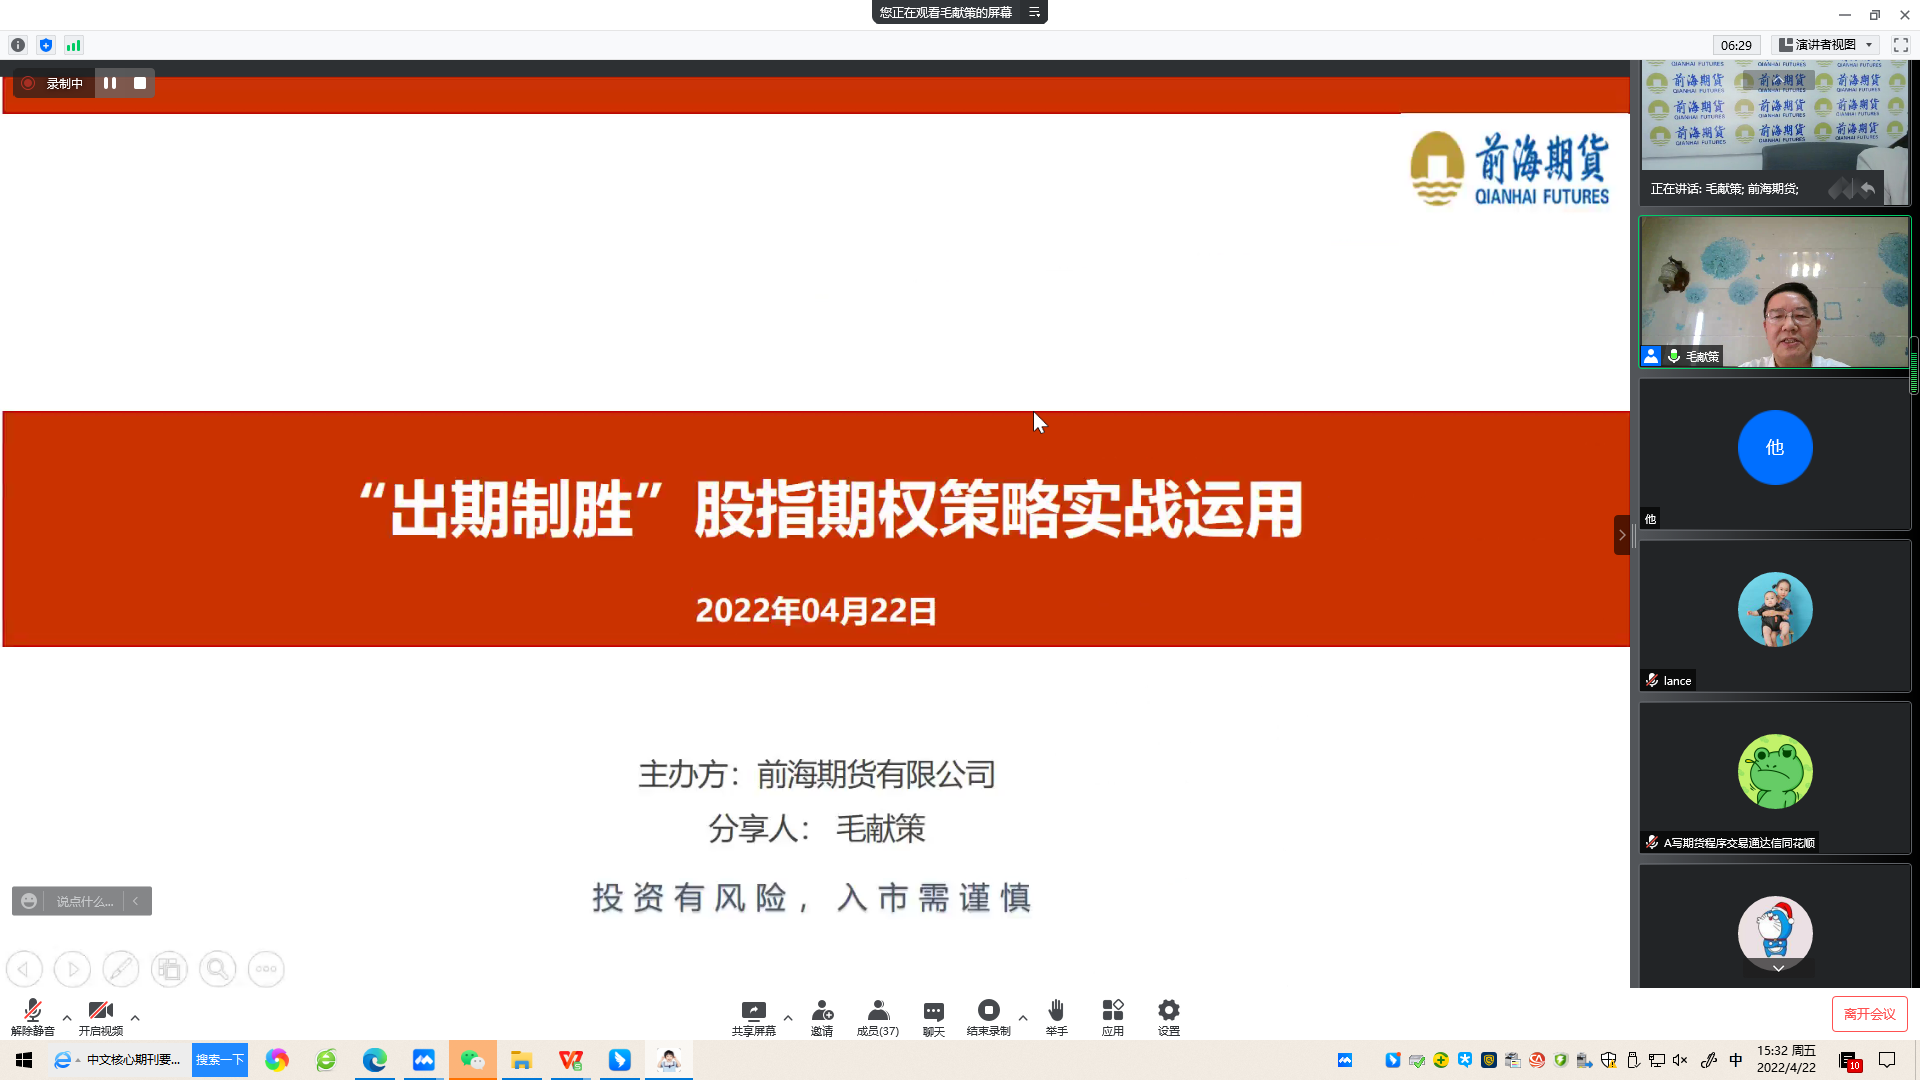Enter full screen mode icon
The image size is (1920, 1080).
1901,45
